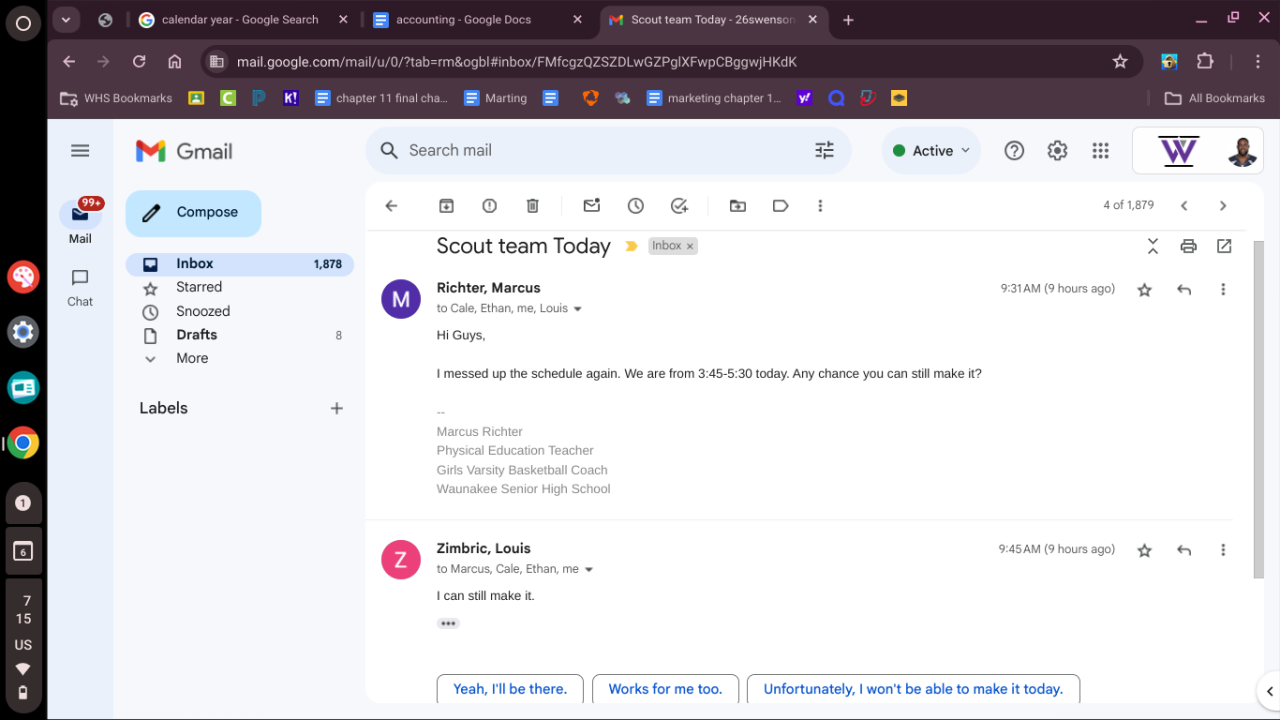Open the marketing chapter 1 bookmark
The image size is (1280, 720).
(x=714, y=98)
